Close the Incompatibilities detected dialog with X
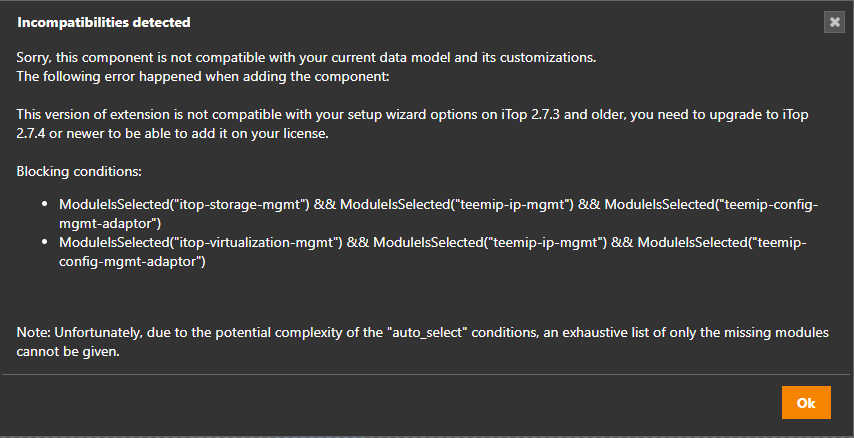Image resolution: width=854 pixels, height=438 pixels. [x=834, y=22]
